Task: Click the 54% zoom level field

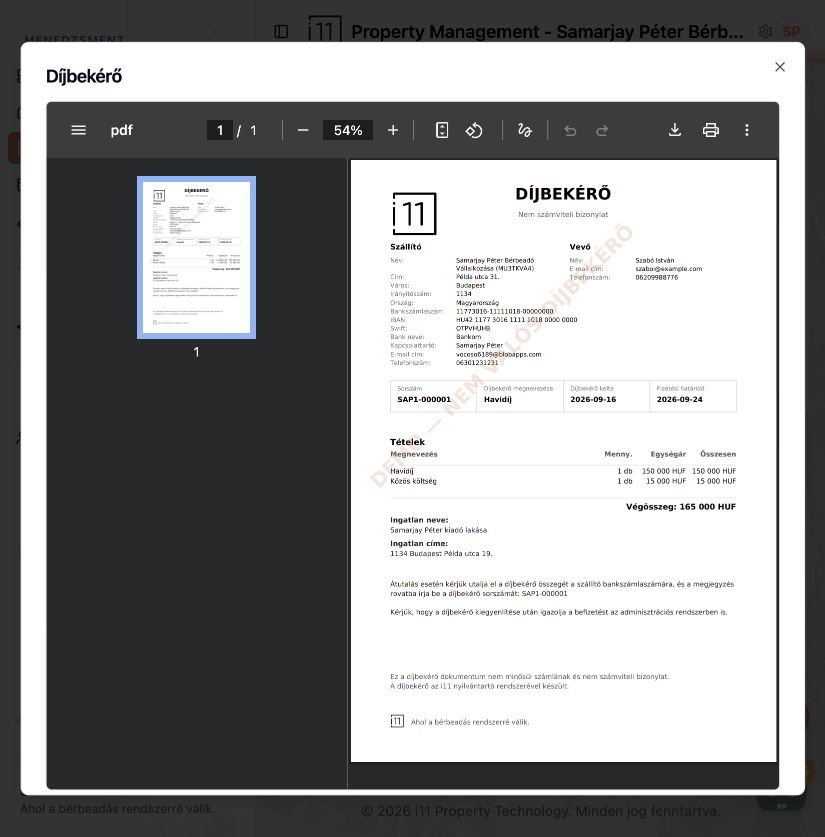Action: 348,130
